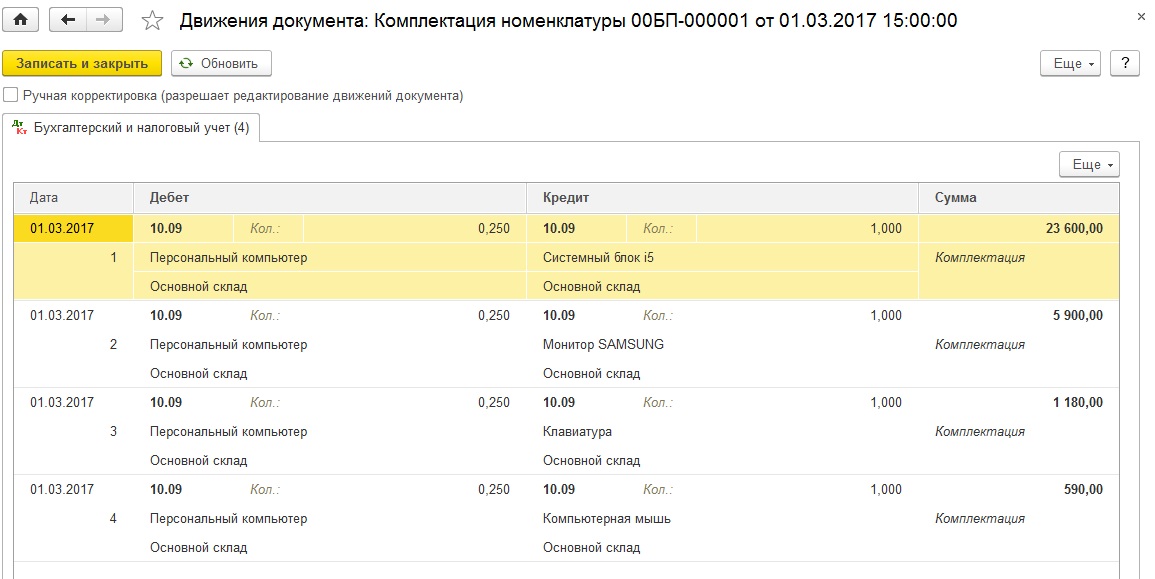Viewport: 1155px width, 579px height.
Task: Close the document movements form
Action: tap(1141, 16)
